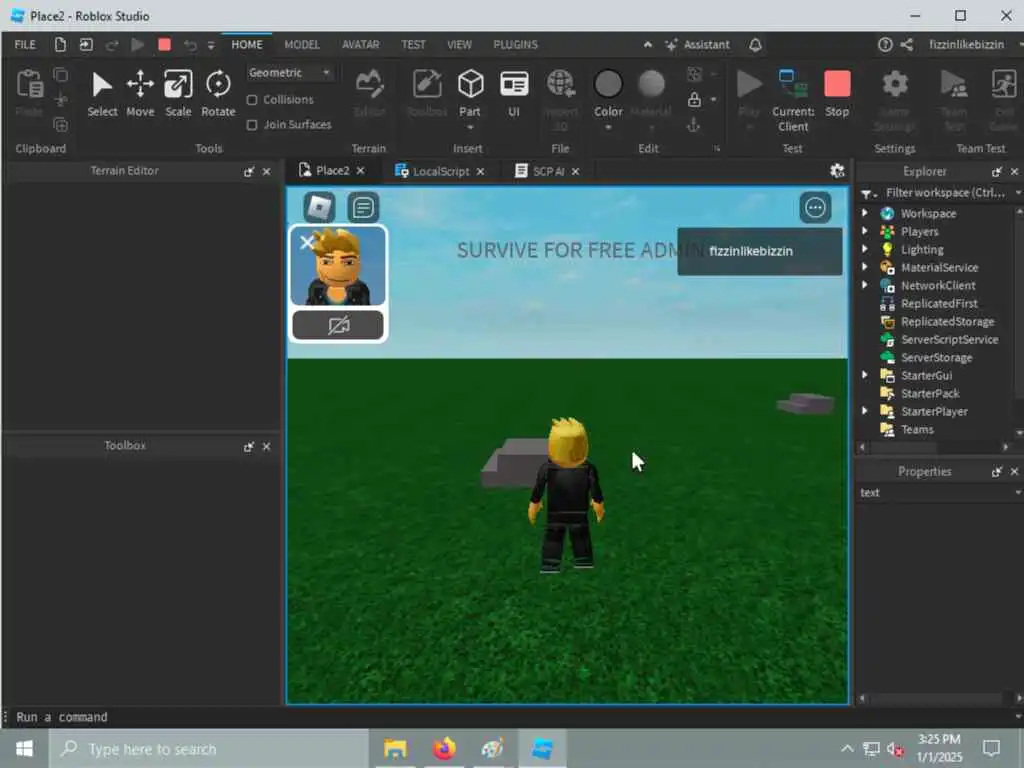Image resolution: width=1024 pixels, height=768 pixels.
Task: Open the in-game chat icon
Action: coord(363,208)
